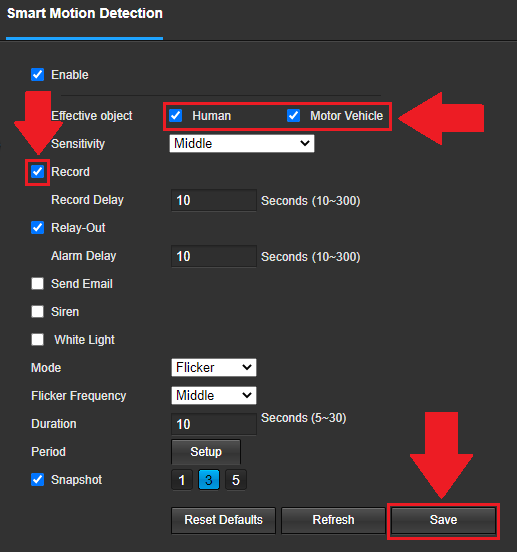
Task: Open the Sensitivity dropdown
Action: [242, 144]
